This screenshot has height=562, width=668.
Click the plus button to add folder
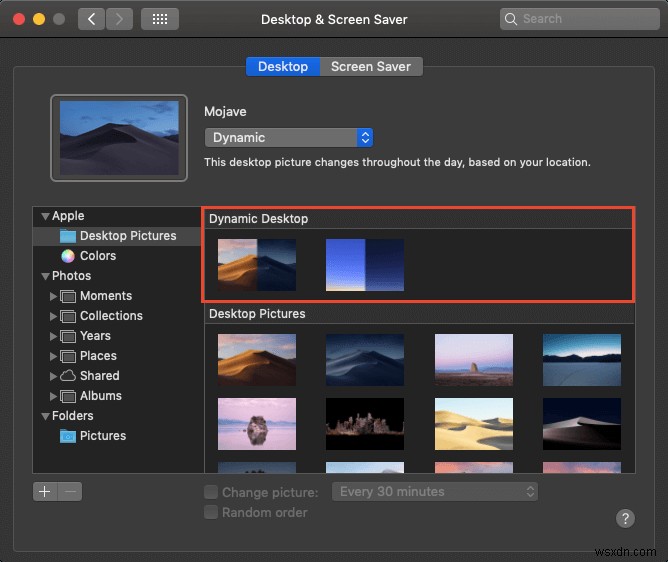[x=45, y=491]
